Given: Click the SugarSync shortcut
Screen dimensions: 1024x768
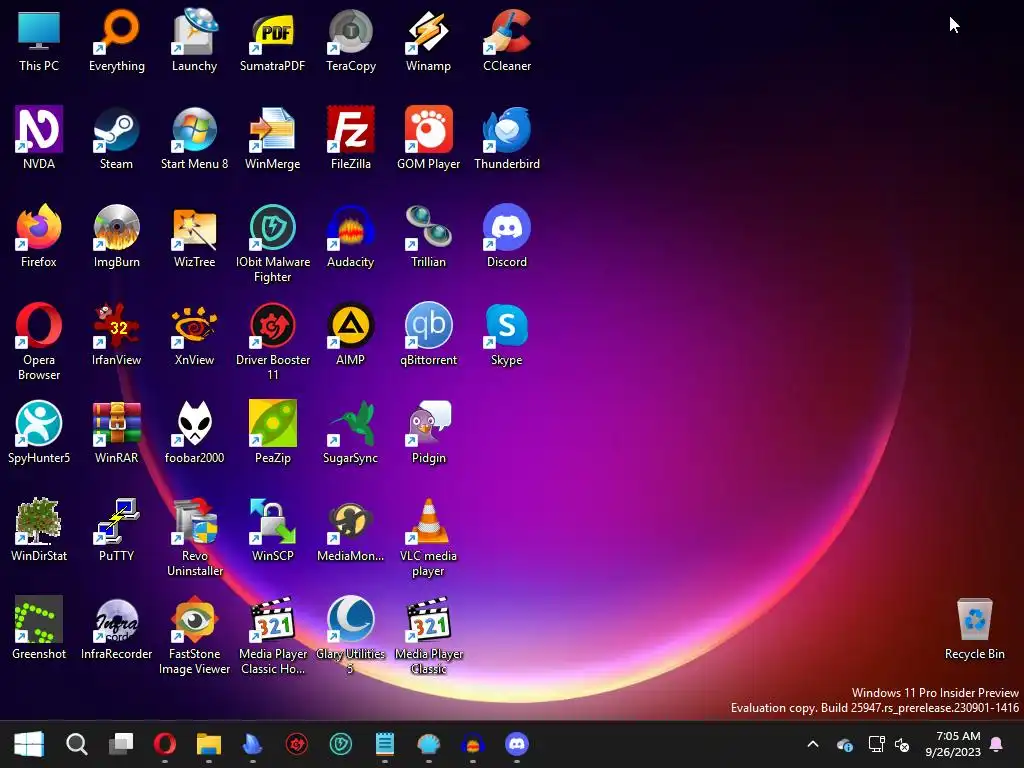Looking at the screenshot, I should 351,432.
